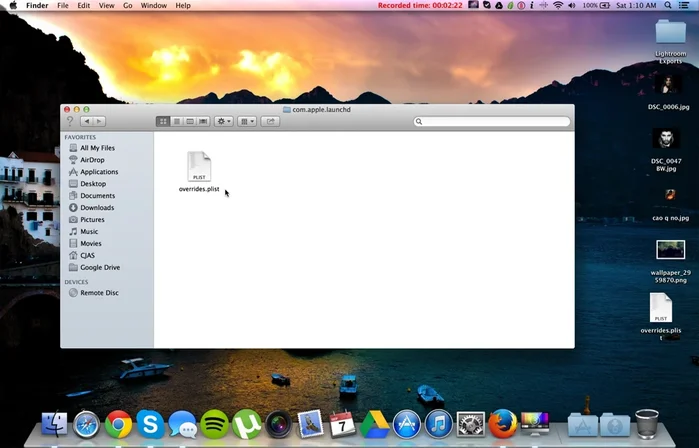The height and width of the screenshot is (448, 699).
Task: Click the Sat 1:10 AM clock
Action: tap(636, 5)
